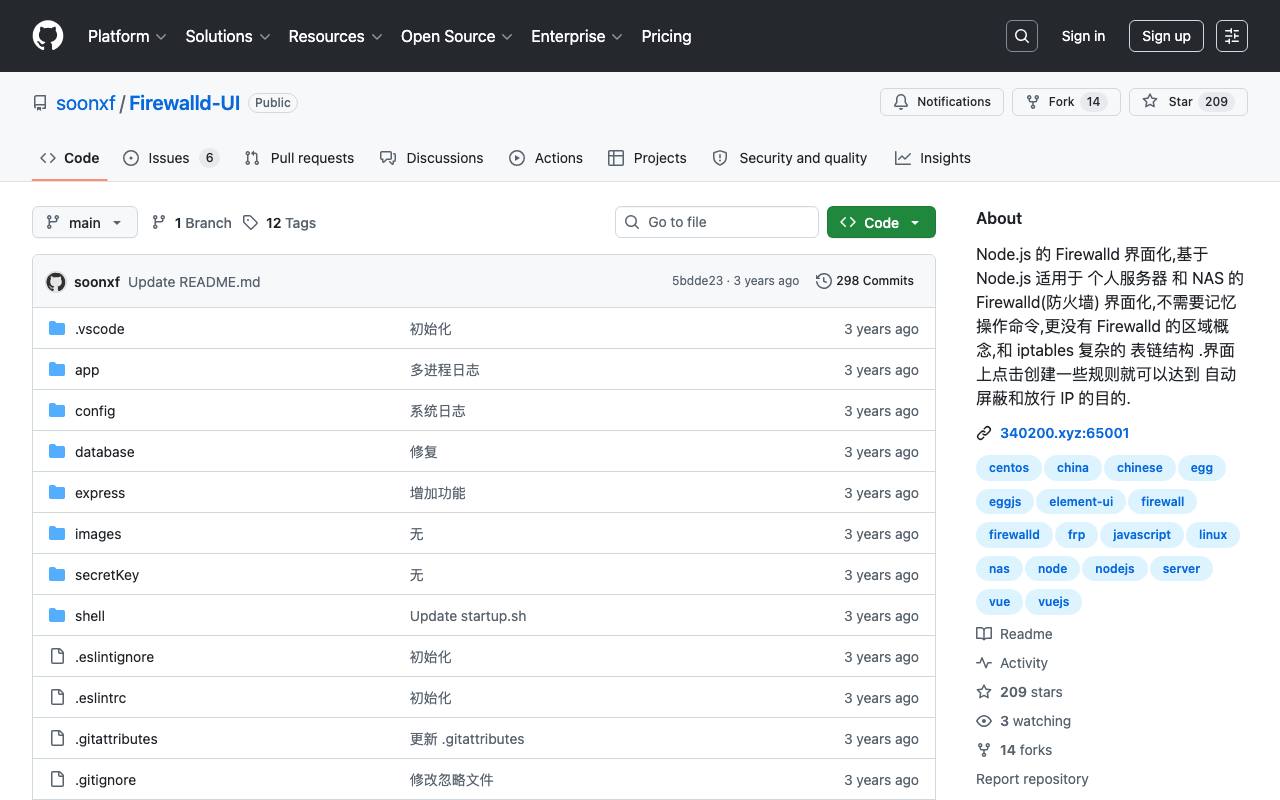
Task: Open the app folder icon
Action: point(57,369)
